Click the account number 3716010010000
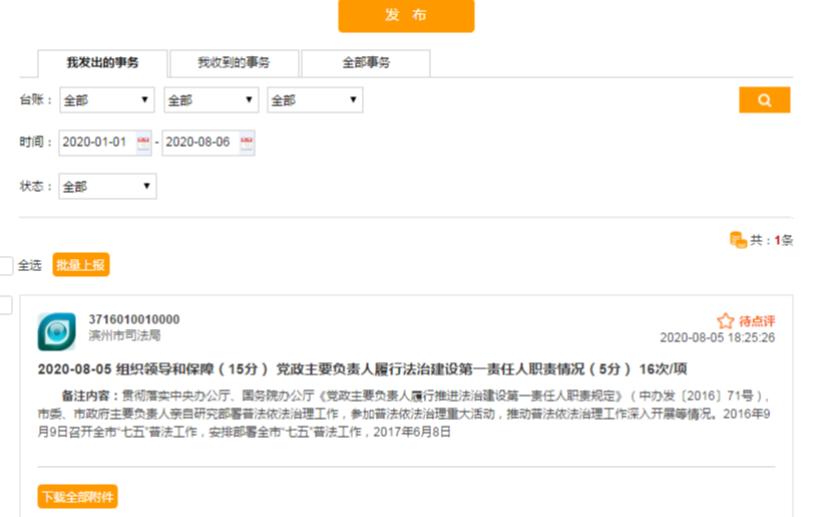The height and width of the screenshot is (517, 831). point(134,319)
